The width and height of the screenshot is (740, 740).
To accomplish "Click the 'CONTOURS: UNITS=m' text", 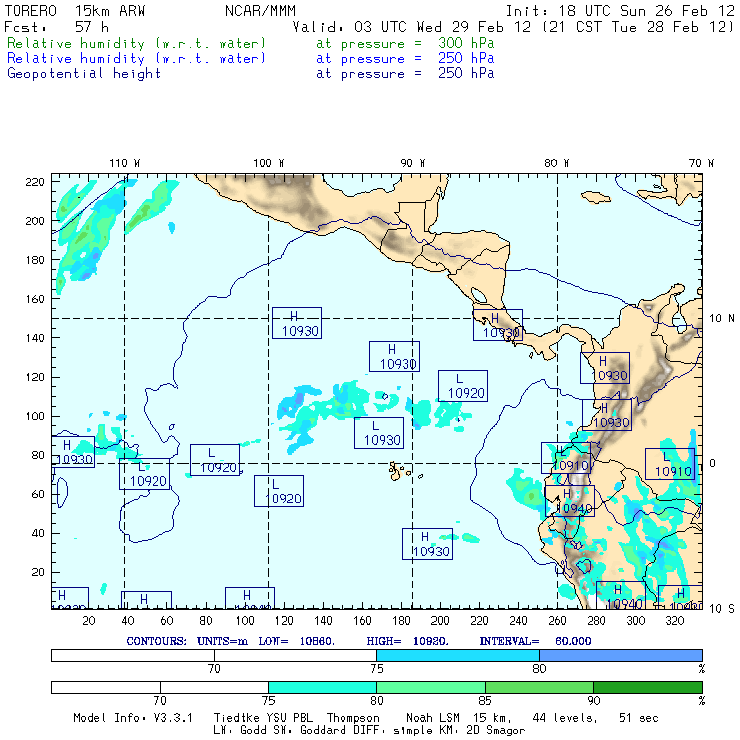I will [187, 641].
